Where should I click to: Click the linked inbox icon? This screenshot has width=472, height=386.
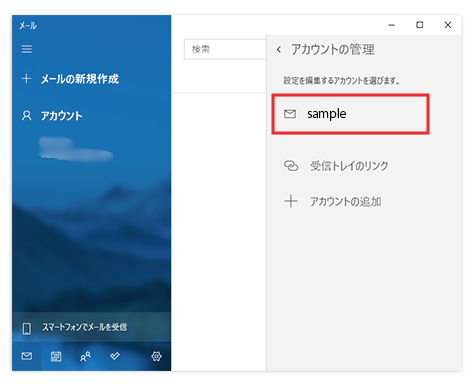click(291, 166)
